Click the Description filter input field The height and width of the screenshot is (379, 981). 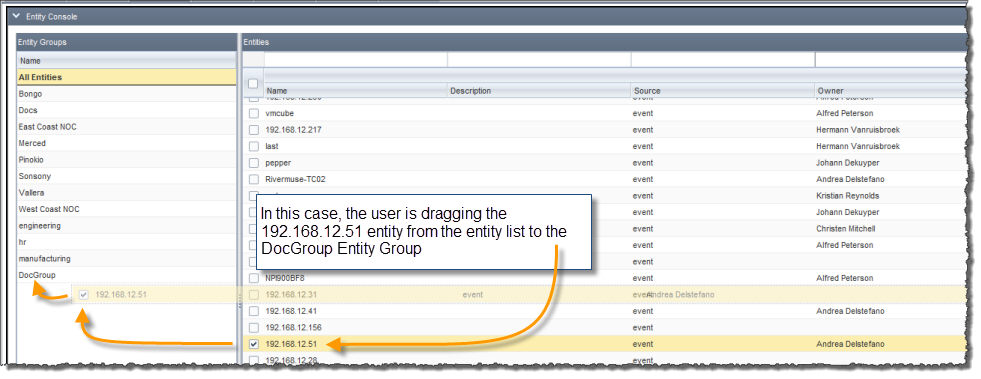pyautogui.click(x=539, y=59)
